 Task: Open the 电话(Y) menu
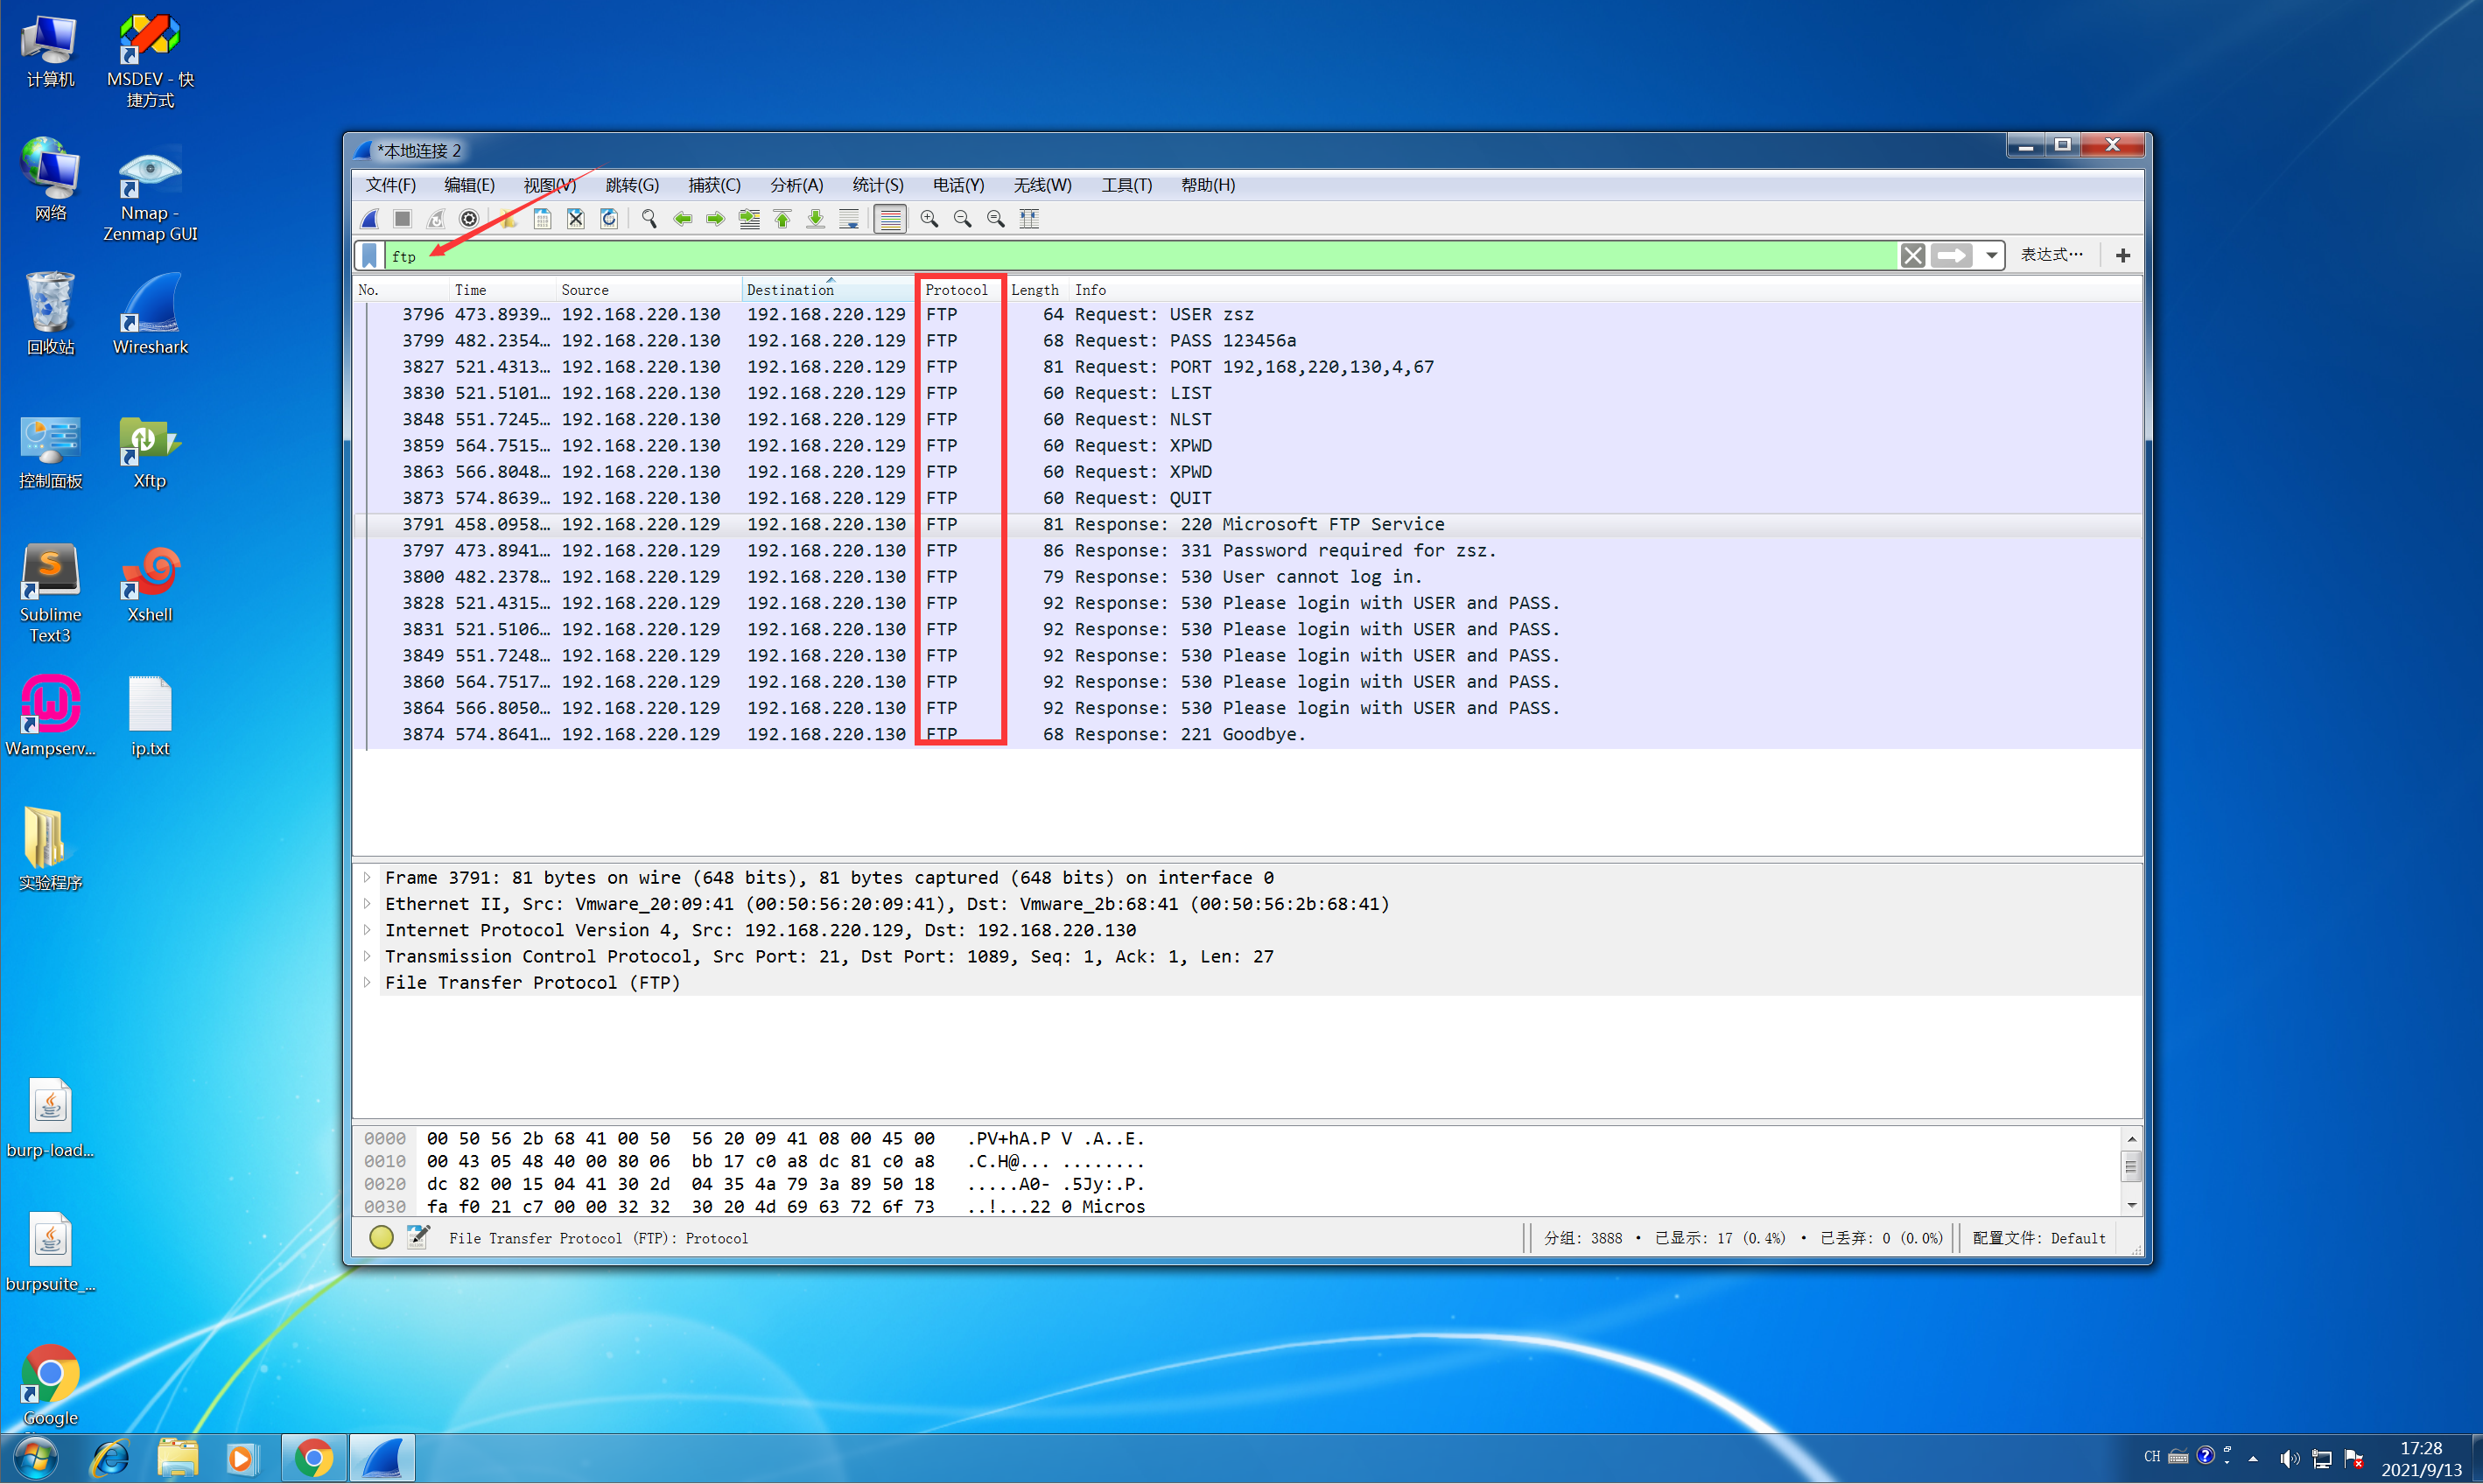(958, 185)
